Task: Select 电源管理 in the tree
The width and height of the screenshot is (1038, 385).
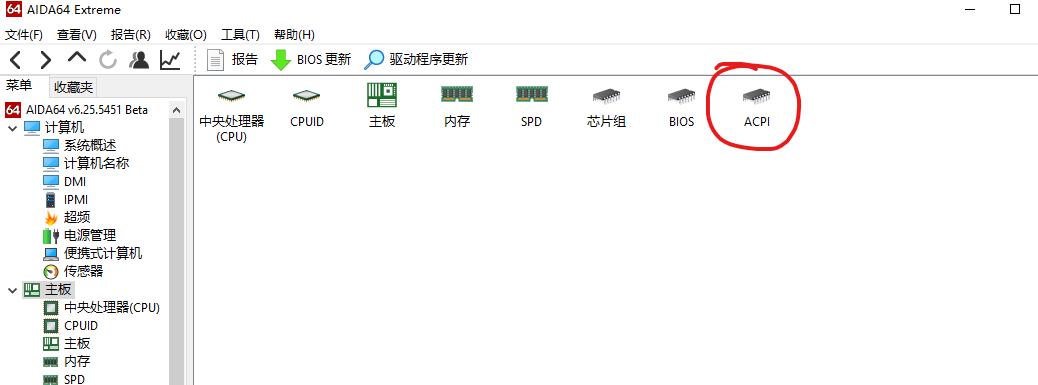Action: click(79, 235)
